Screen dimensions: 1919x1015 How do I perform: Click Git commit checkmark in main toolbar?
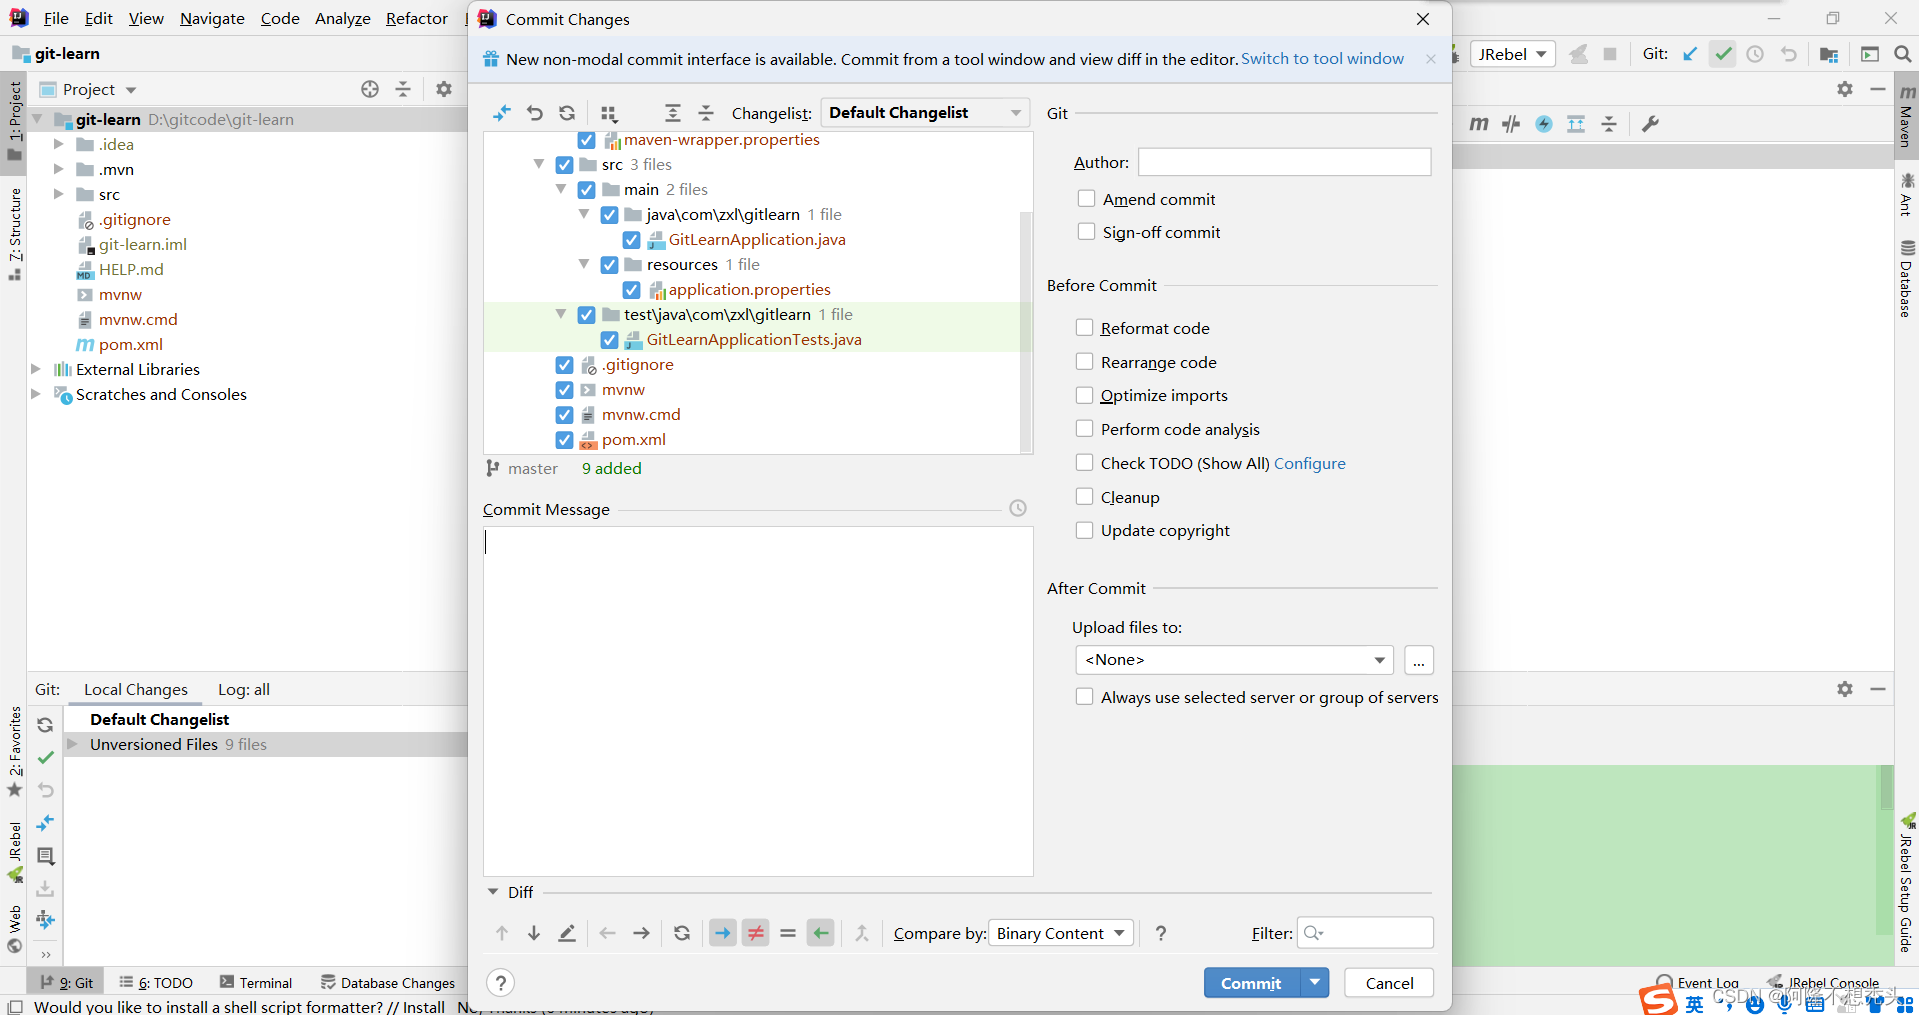pyautogui.click(x=1723, y=54)
